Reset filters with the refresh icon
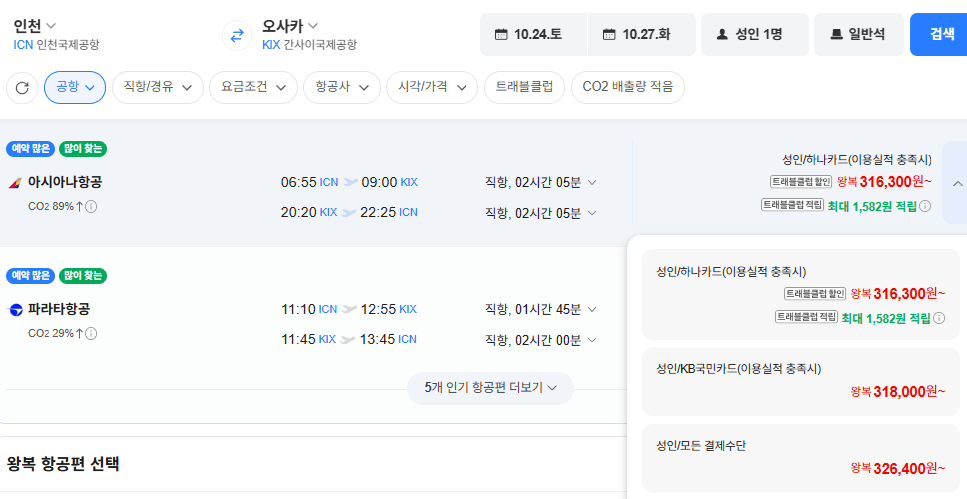 22,88
